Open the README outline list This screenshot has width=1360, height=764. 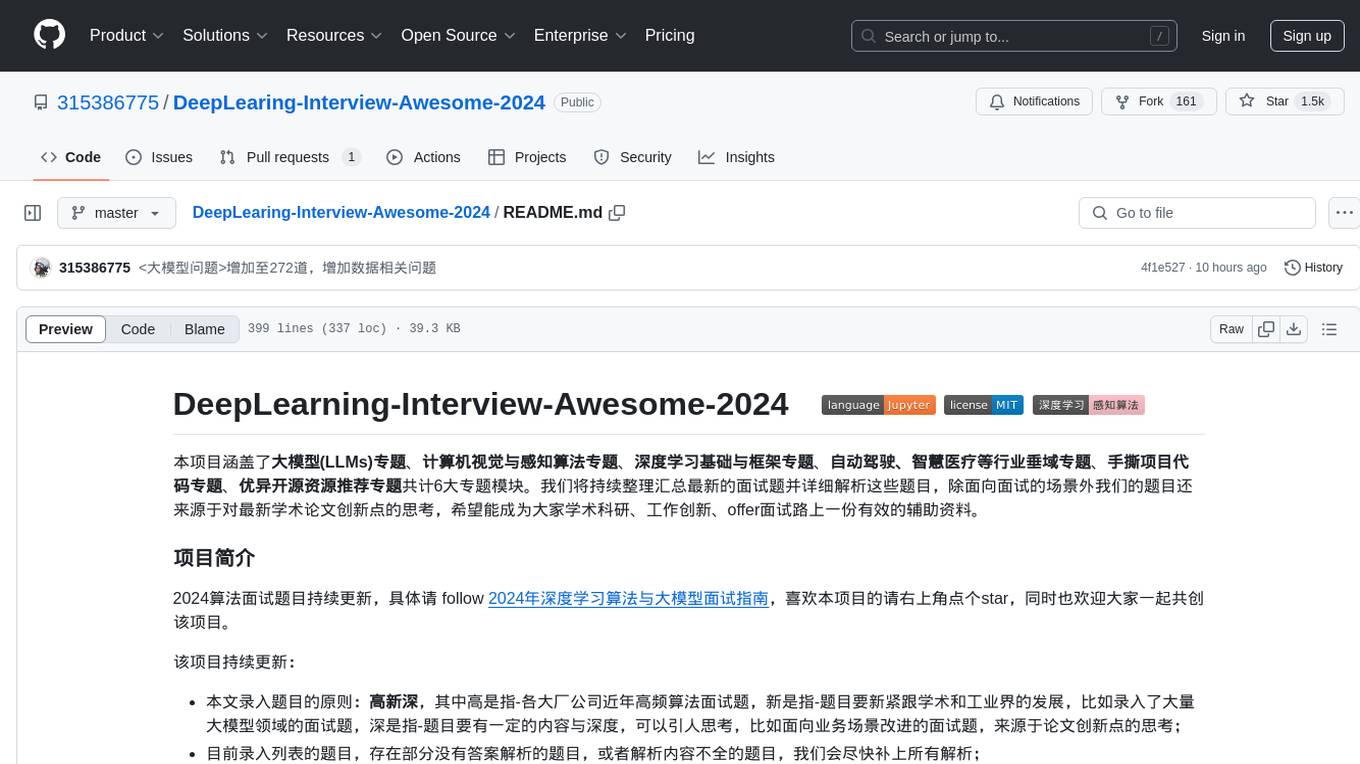click(1329, 329)
